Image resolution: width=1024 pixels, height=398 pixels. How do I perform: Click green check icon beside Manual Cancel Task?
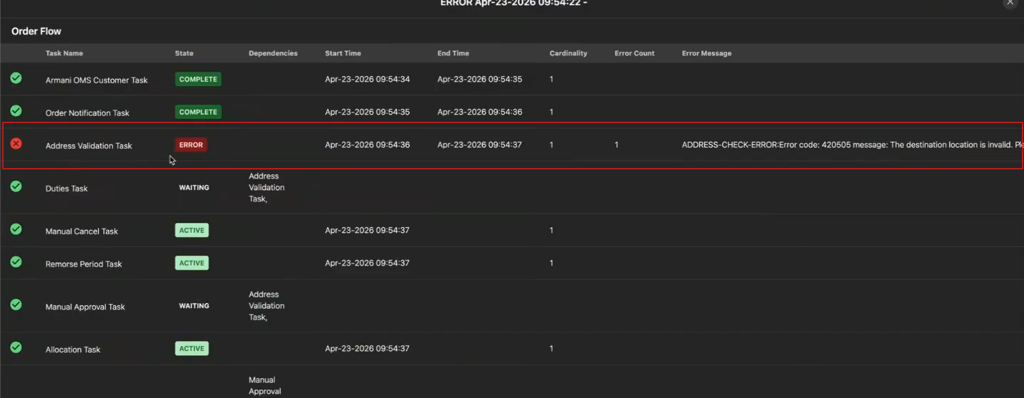16,229
